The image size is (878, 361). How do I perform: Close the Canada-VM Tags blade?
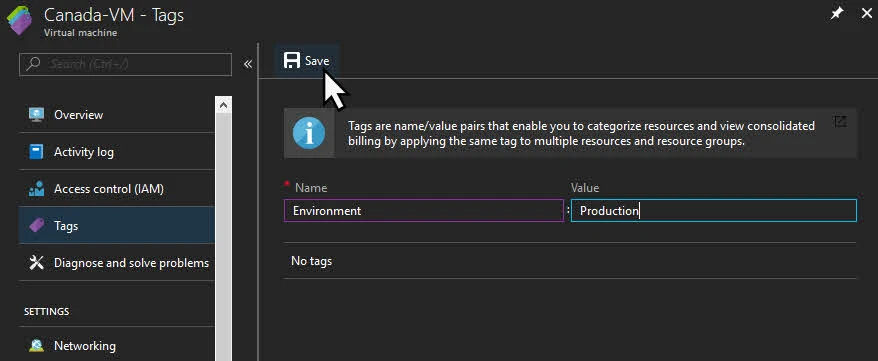[x=866, y=14]
